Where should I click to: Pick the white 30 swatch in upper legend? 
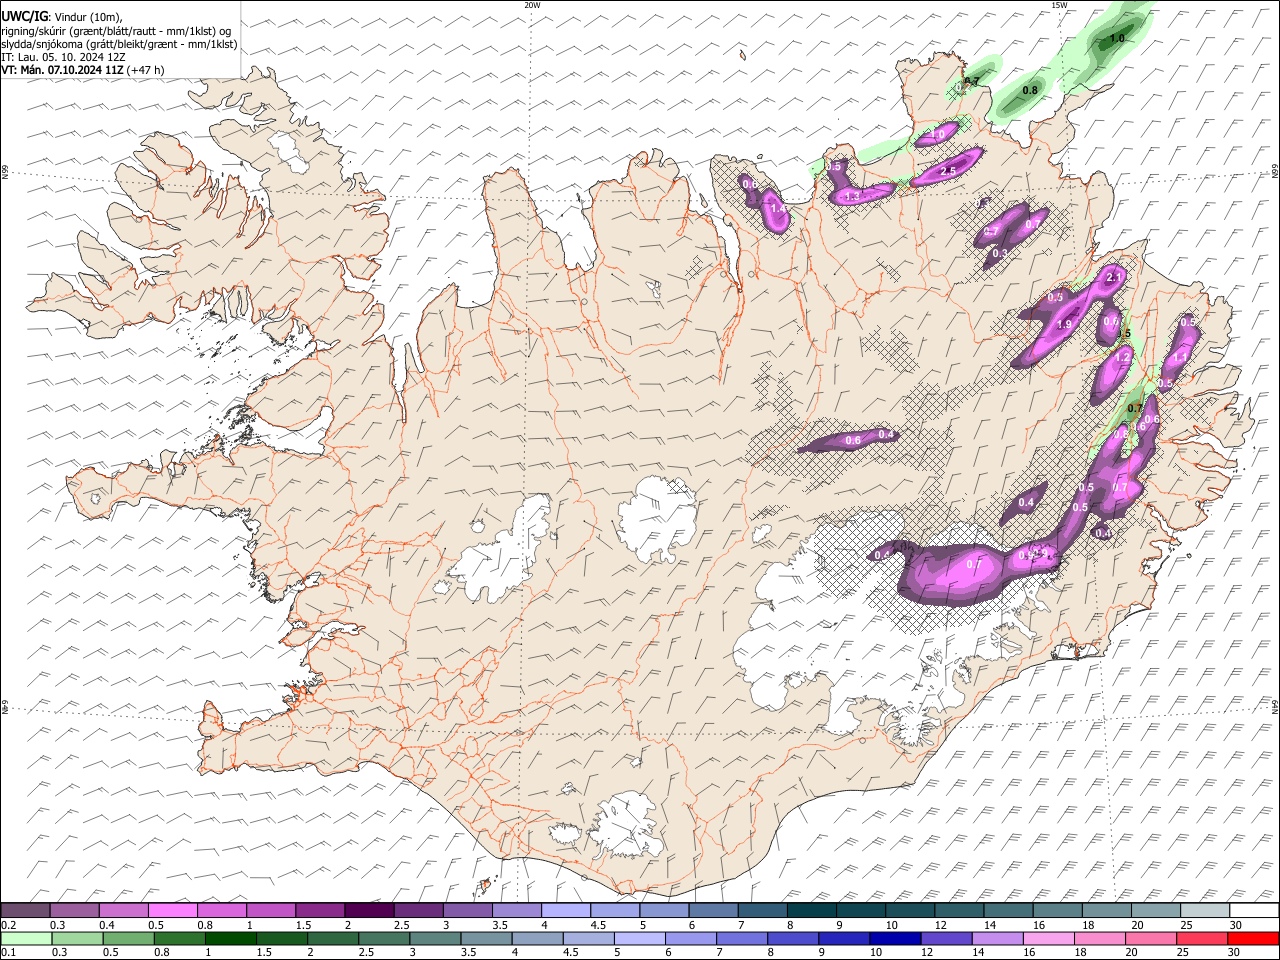(1254, 910)
